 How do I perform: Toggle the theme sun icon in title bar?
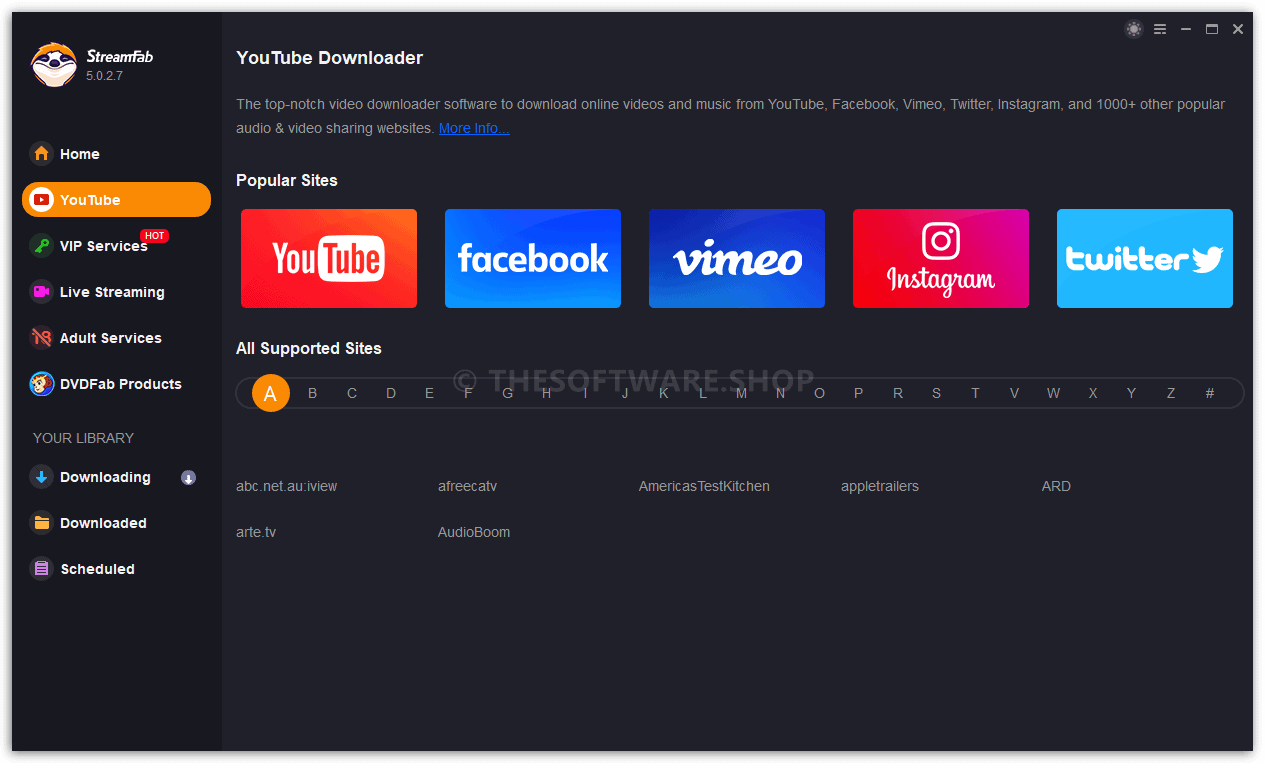pyautogui.click(x=1133, y=29)
